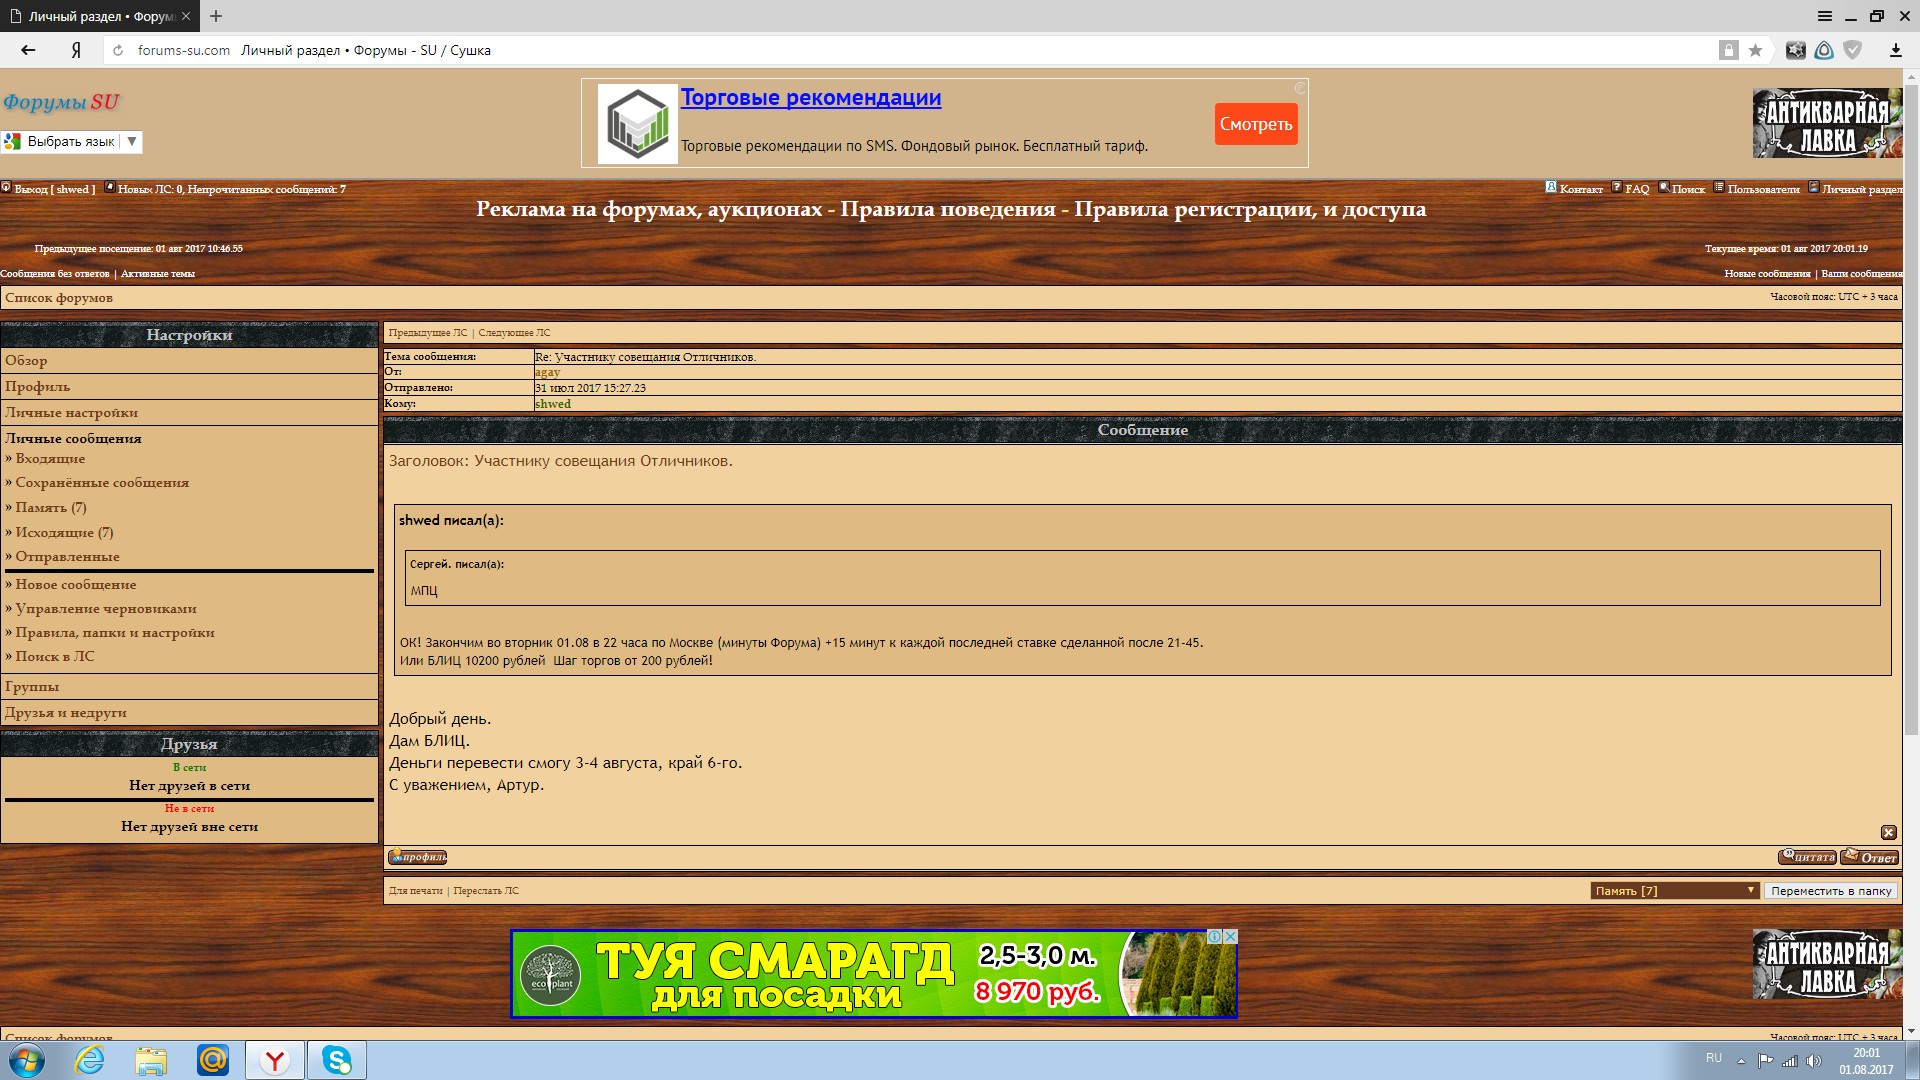The image size is (1920, 1080).
Task: Open Skype from the taskbar
Action: 337,1060
